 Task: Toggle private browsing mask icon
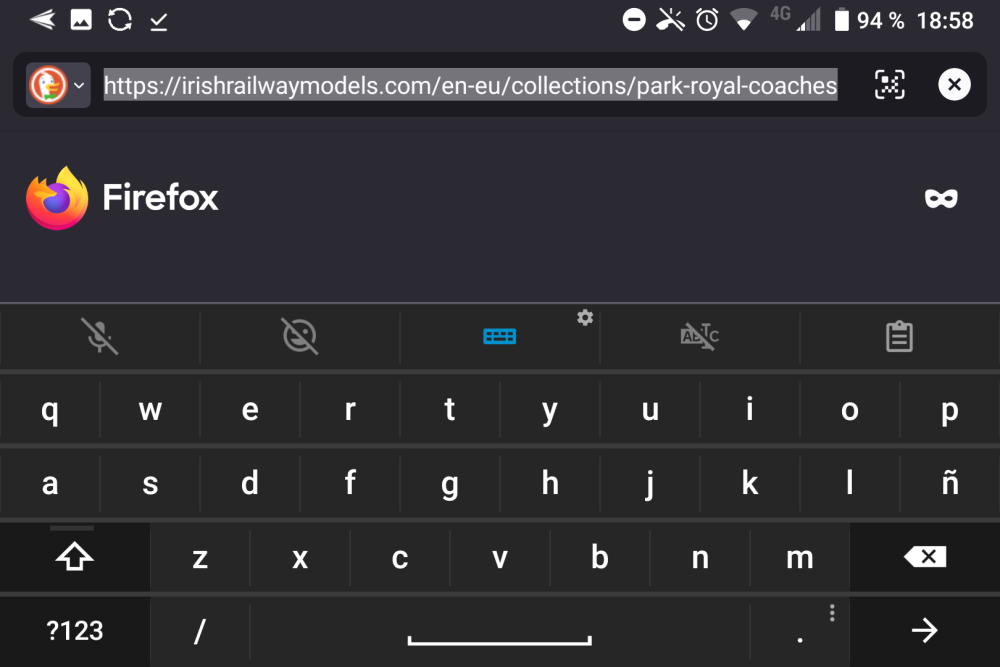tap(941, 198)
